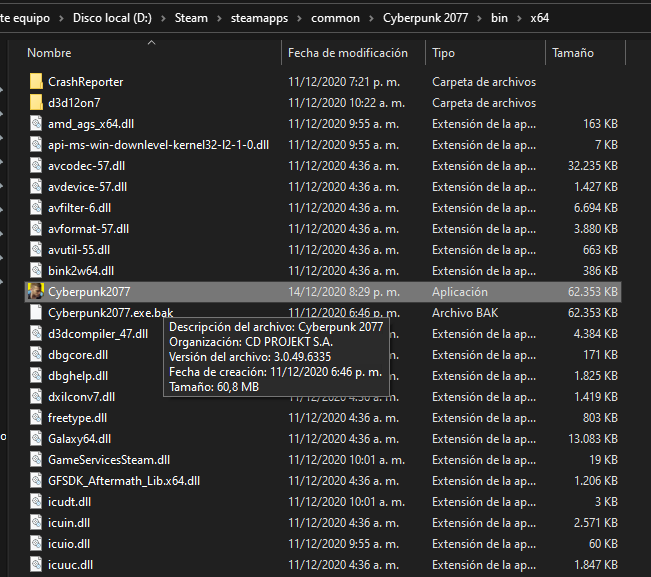Select the GameServicesSteam.dll file icon
This screenshot has height=577, width=651.
tap(36, 460)
